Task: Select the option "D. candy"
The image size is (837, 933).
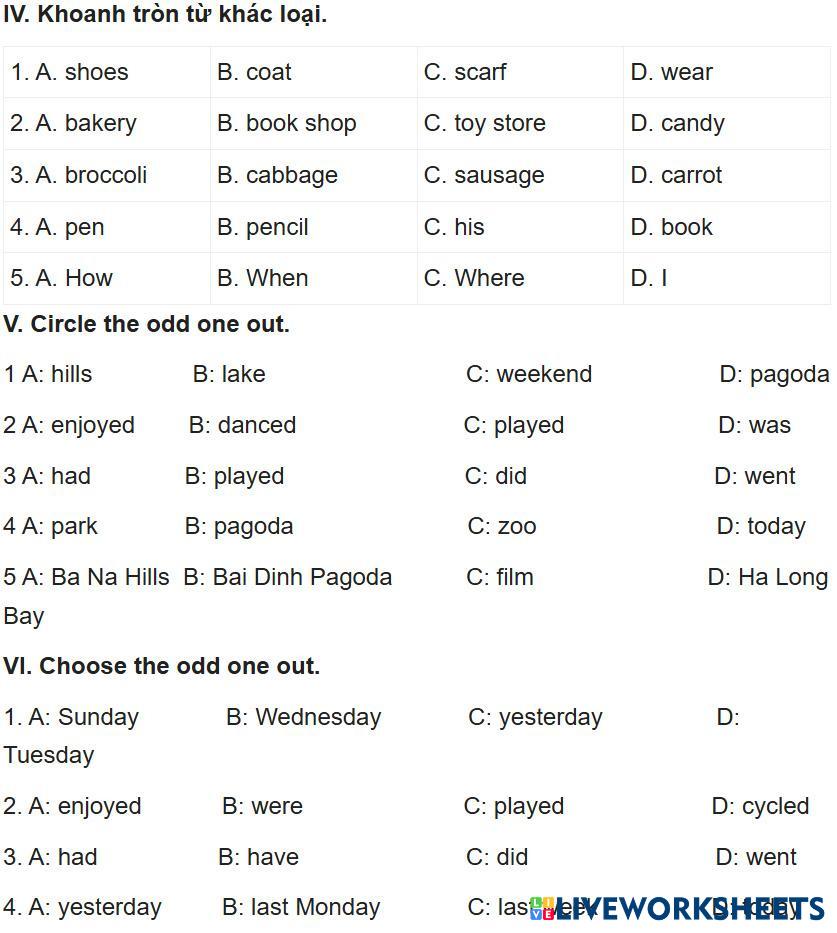Action: click(x=677, y=123)
